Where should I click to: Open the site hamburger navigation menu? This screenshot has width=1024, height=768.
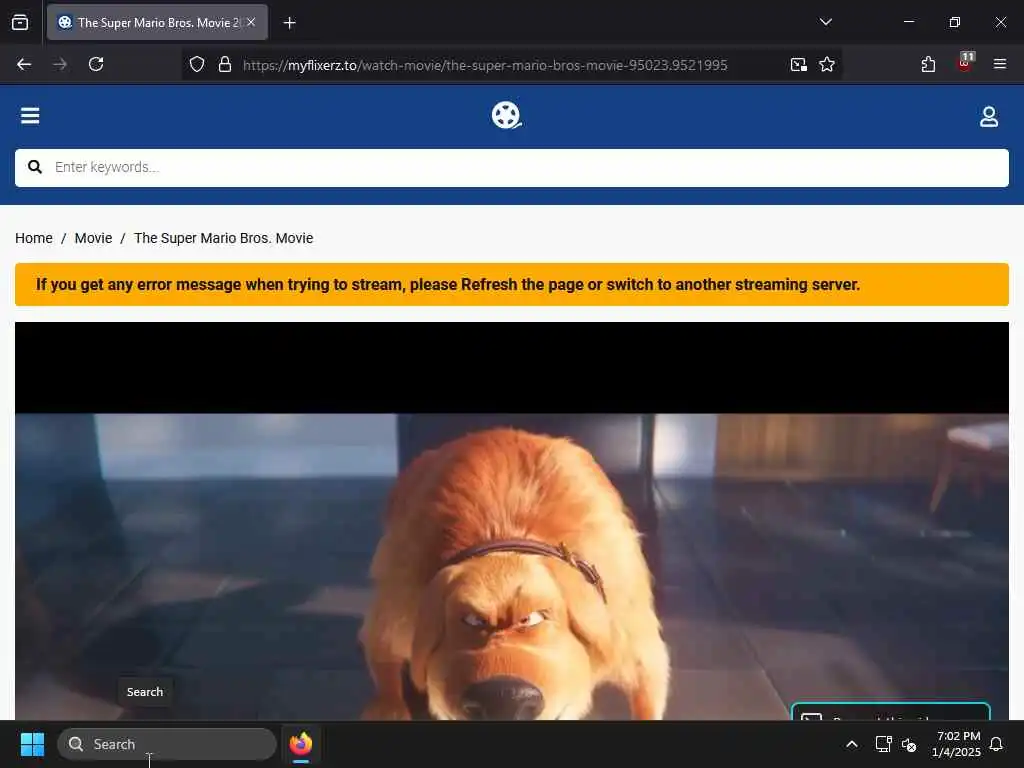[x=30, y=116]
